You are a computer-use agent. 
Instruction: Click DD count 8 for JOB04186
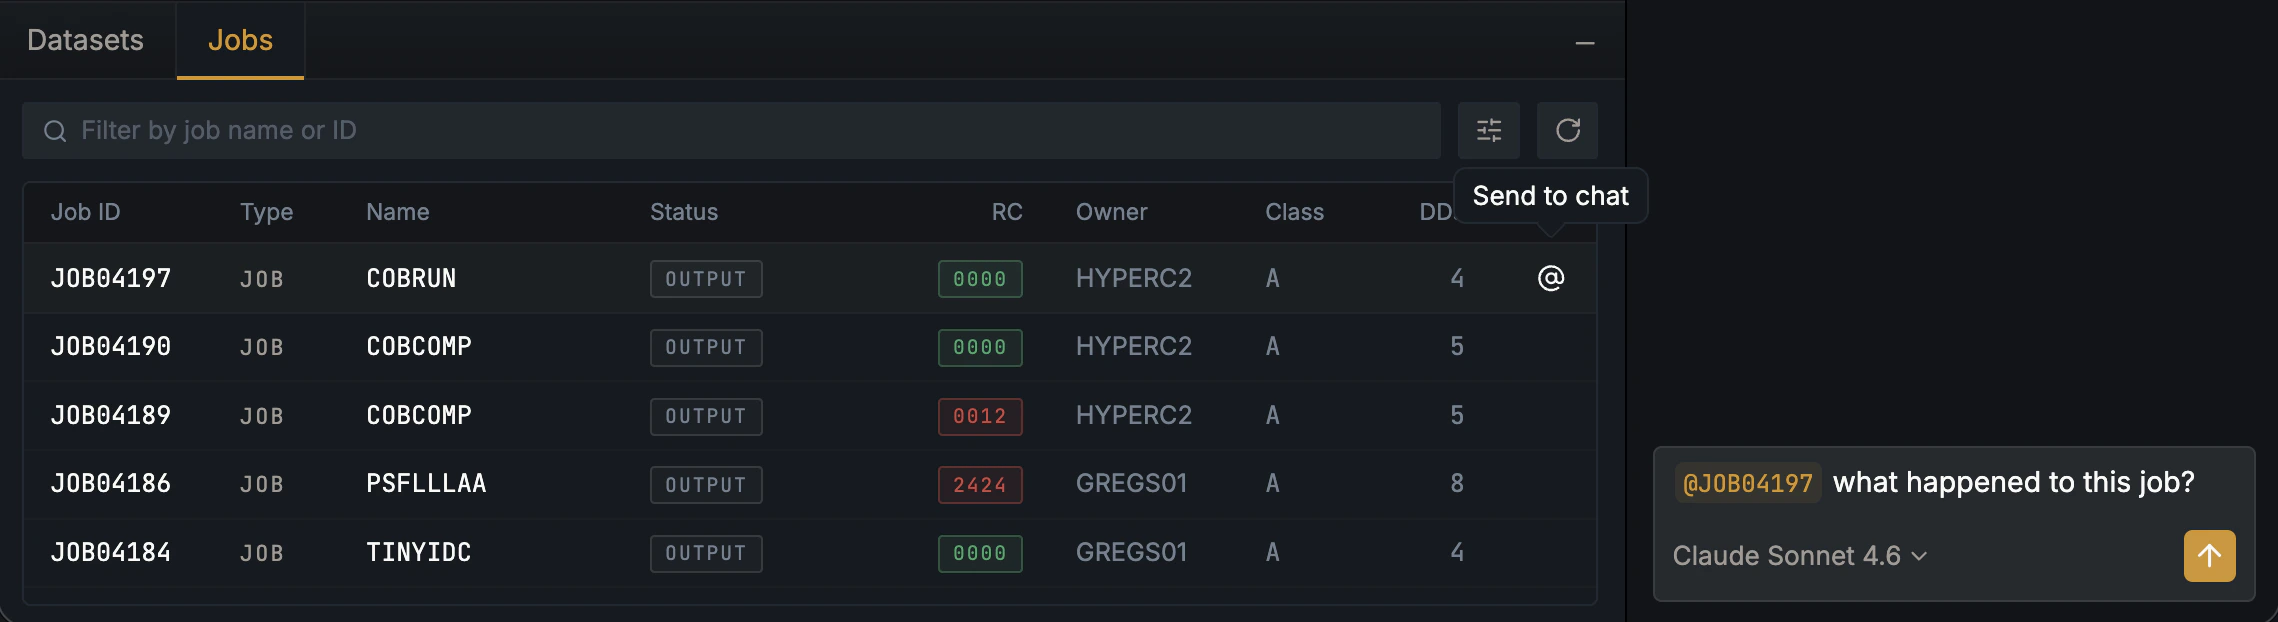1457,484
